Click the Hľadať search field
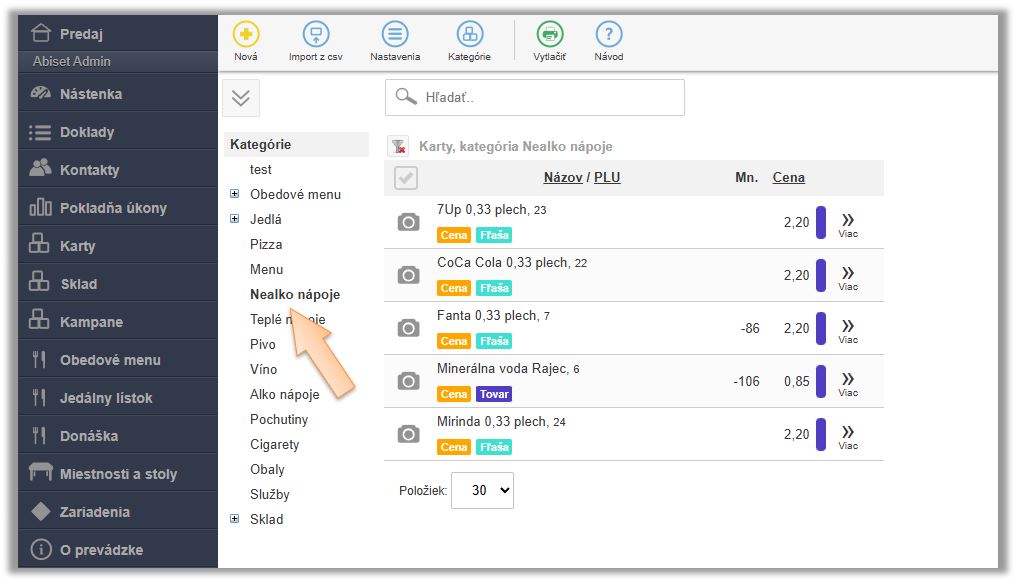Image resolution: width=1015 pixels, height=582 pixels. click(x=535, y=98)
